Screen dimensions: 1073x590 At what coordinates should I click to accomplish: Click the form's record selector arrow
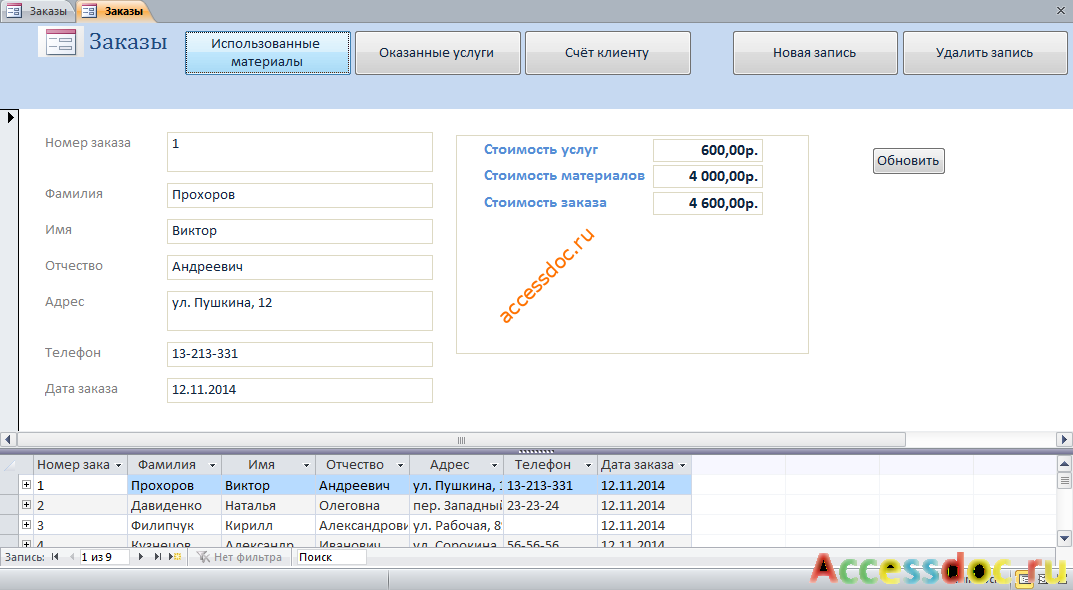pos(10,118)
